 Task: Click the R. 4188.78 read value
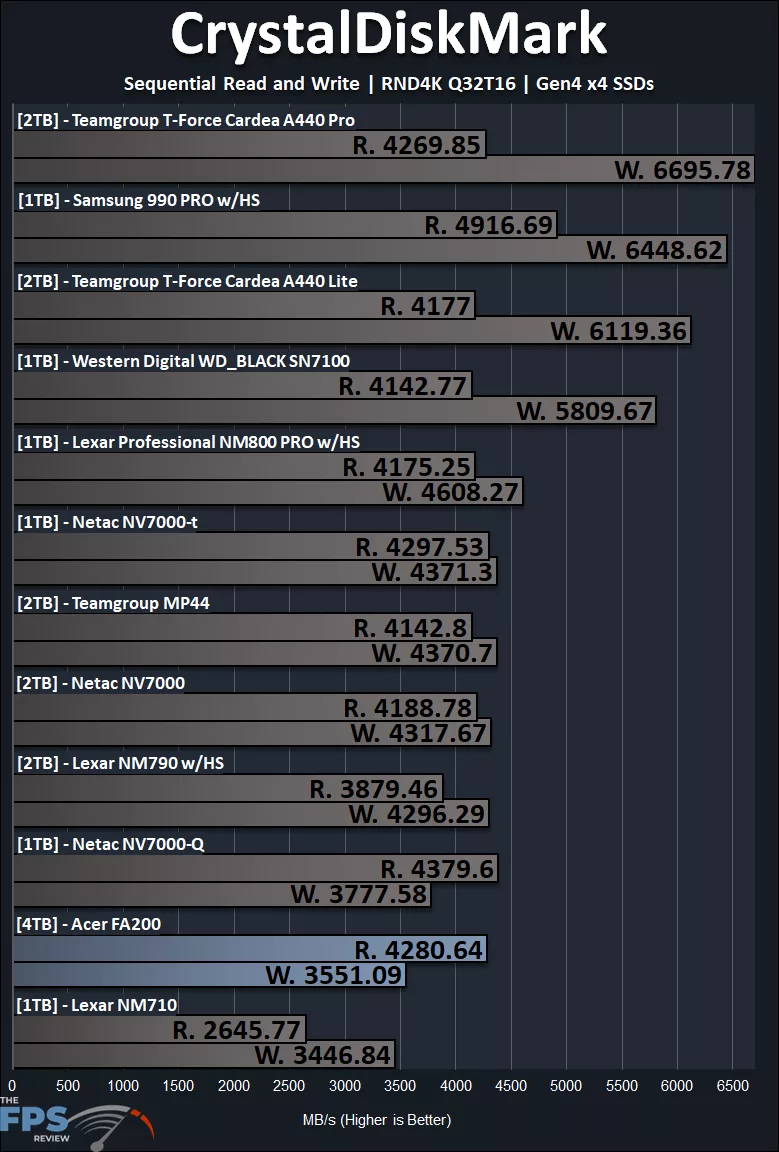point(409,708)
